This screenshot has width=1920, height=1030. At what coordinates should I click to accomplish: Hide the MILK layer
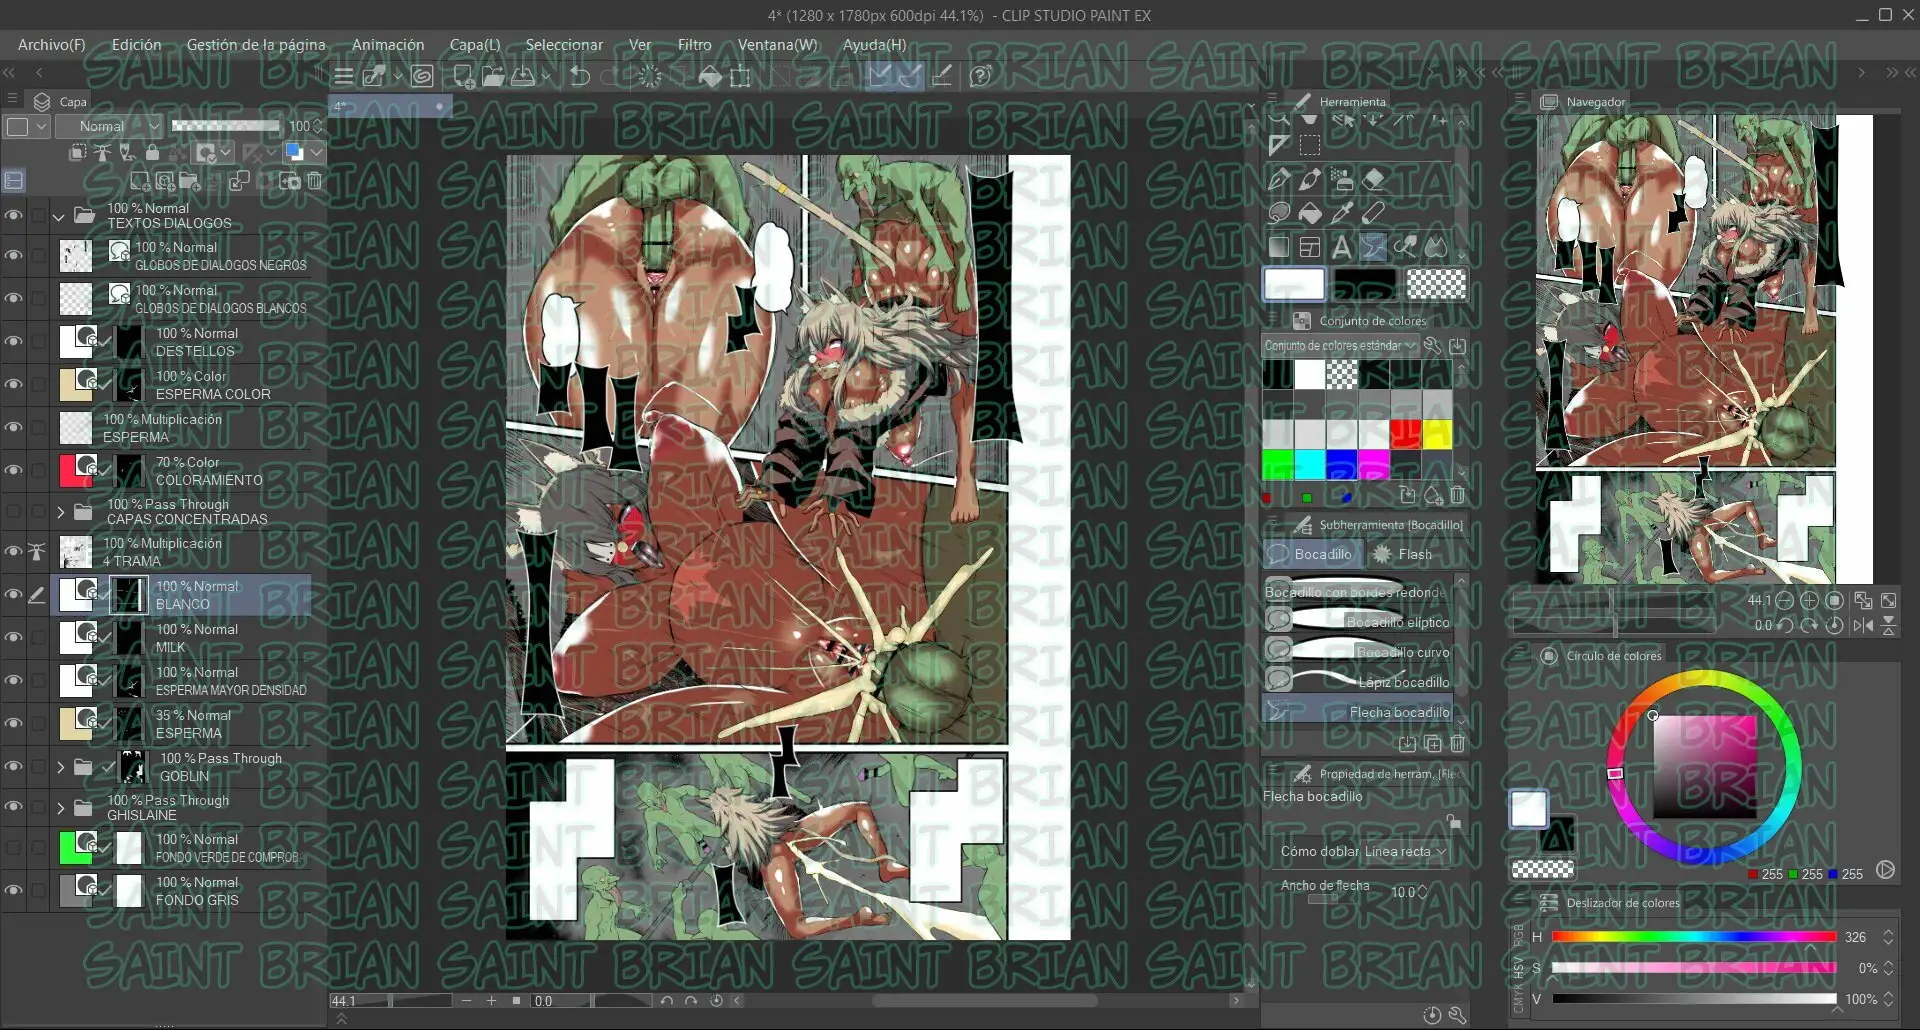[x=13, y=637]
